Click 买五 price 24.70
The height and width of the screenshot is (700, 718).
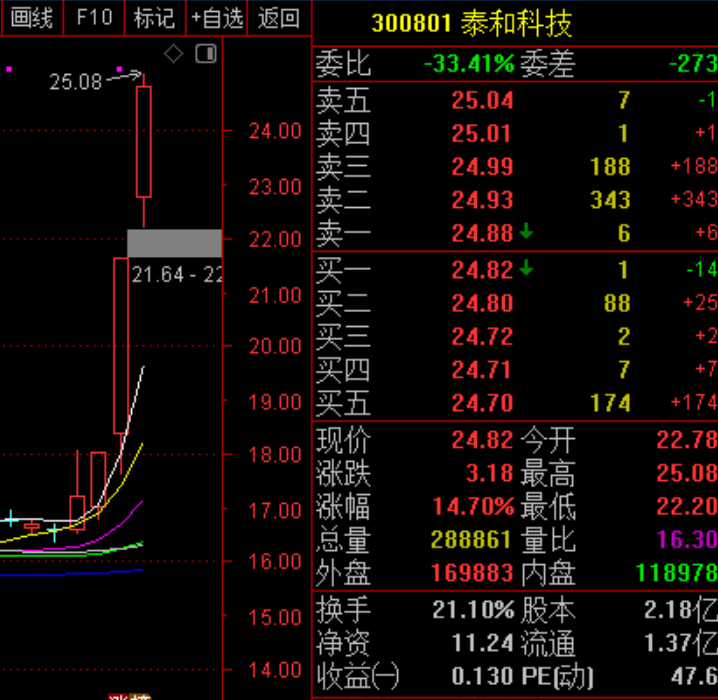click(x=482, y=403)
